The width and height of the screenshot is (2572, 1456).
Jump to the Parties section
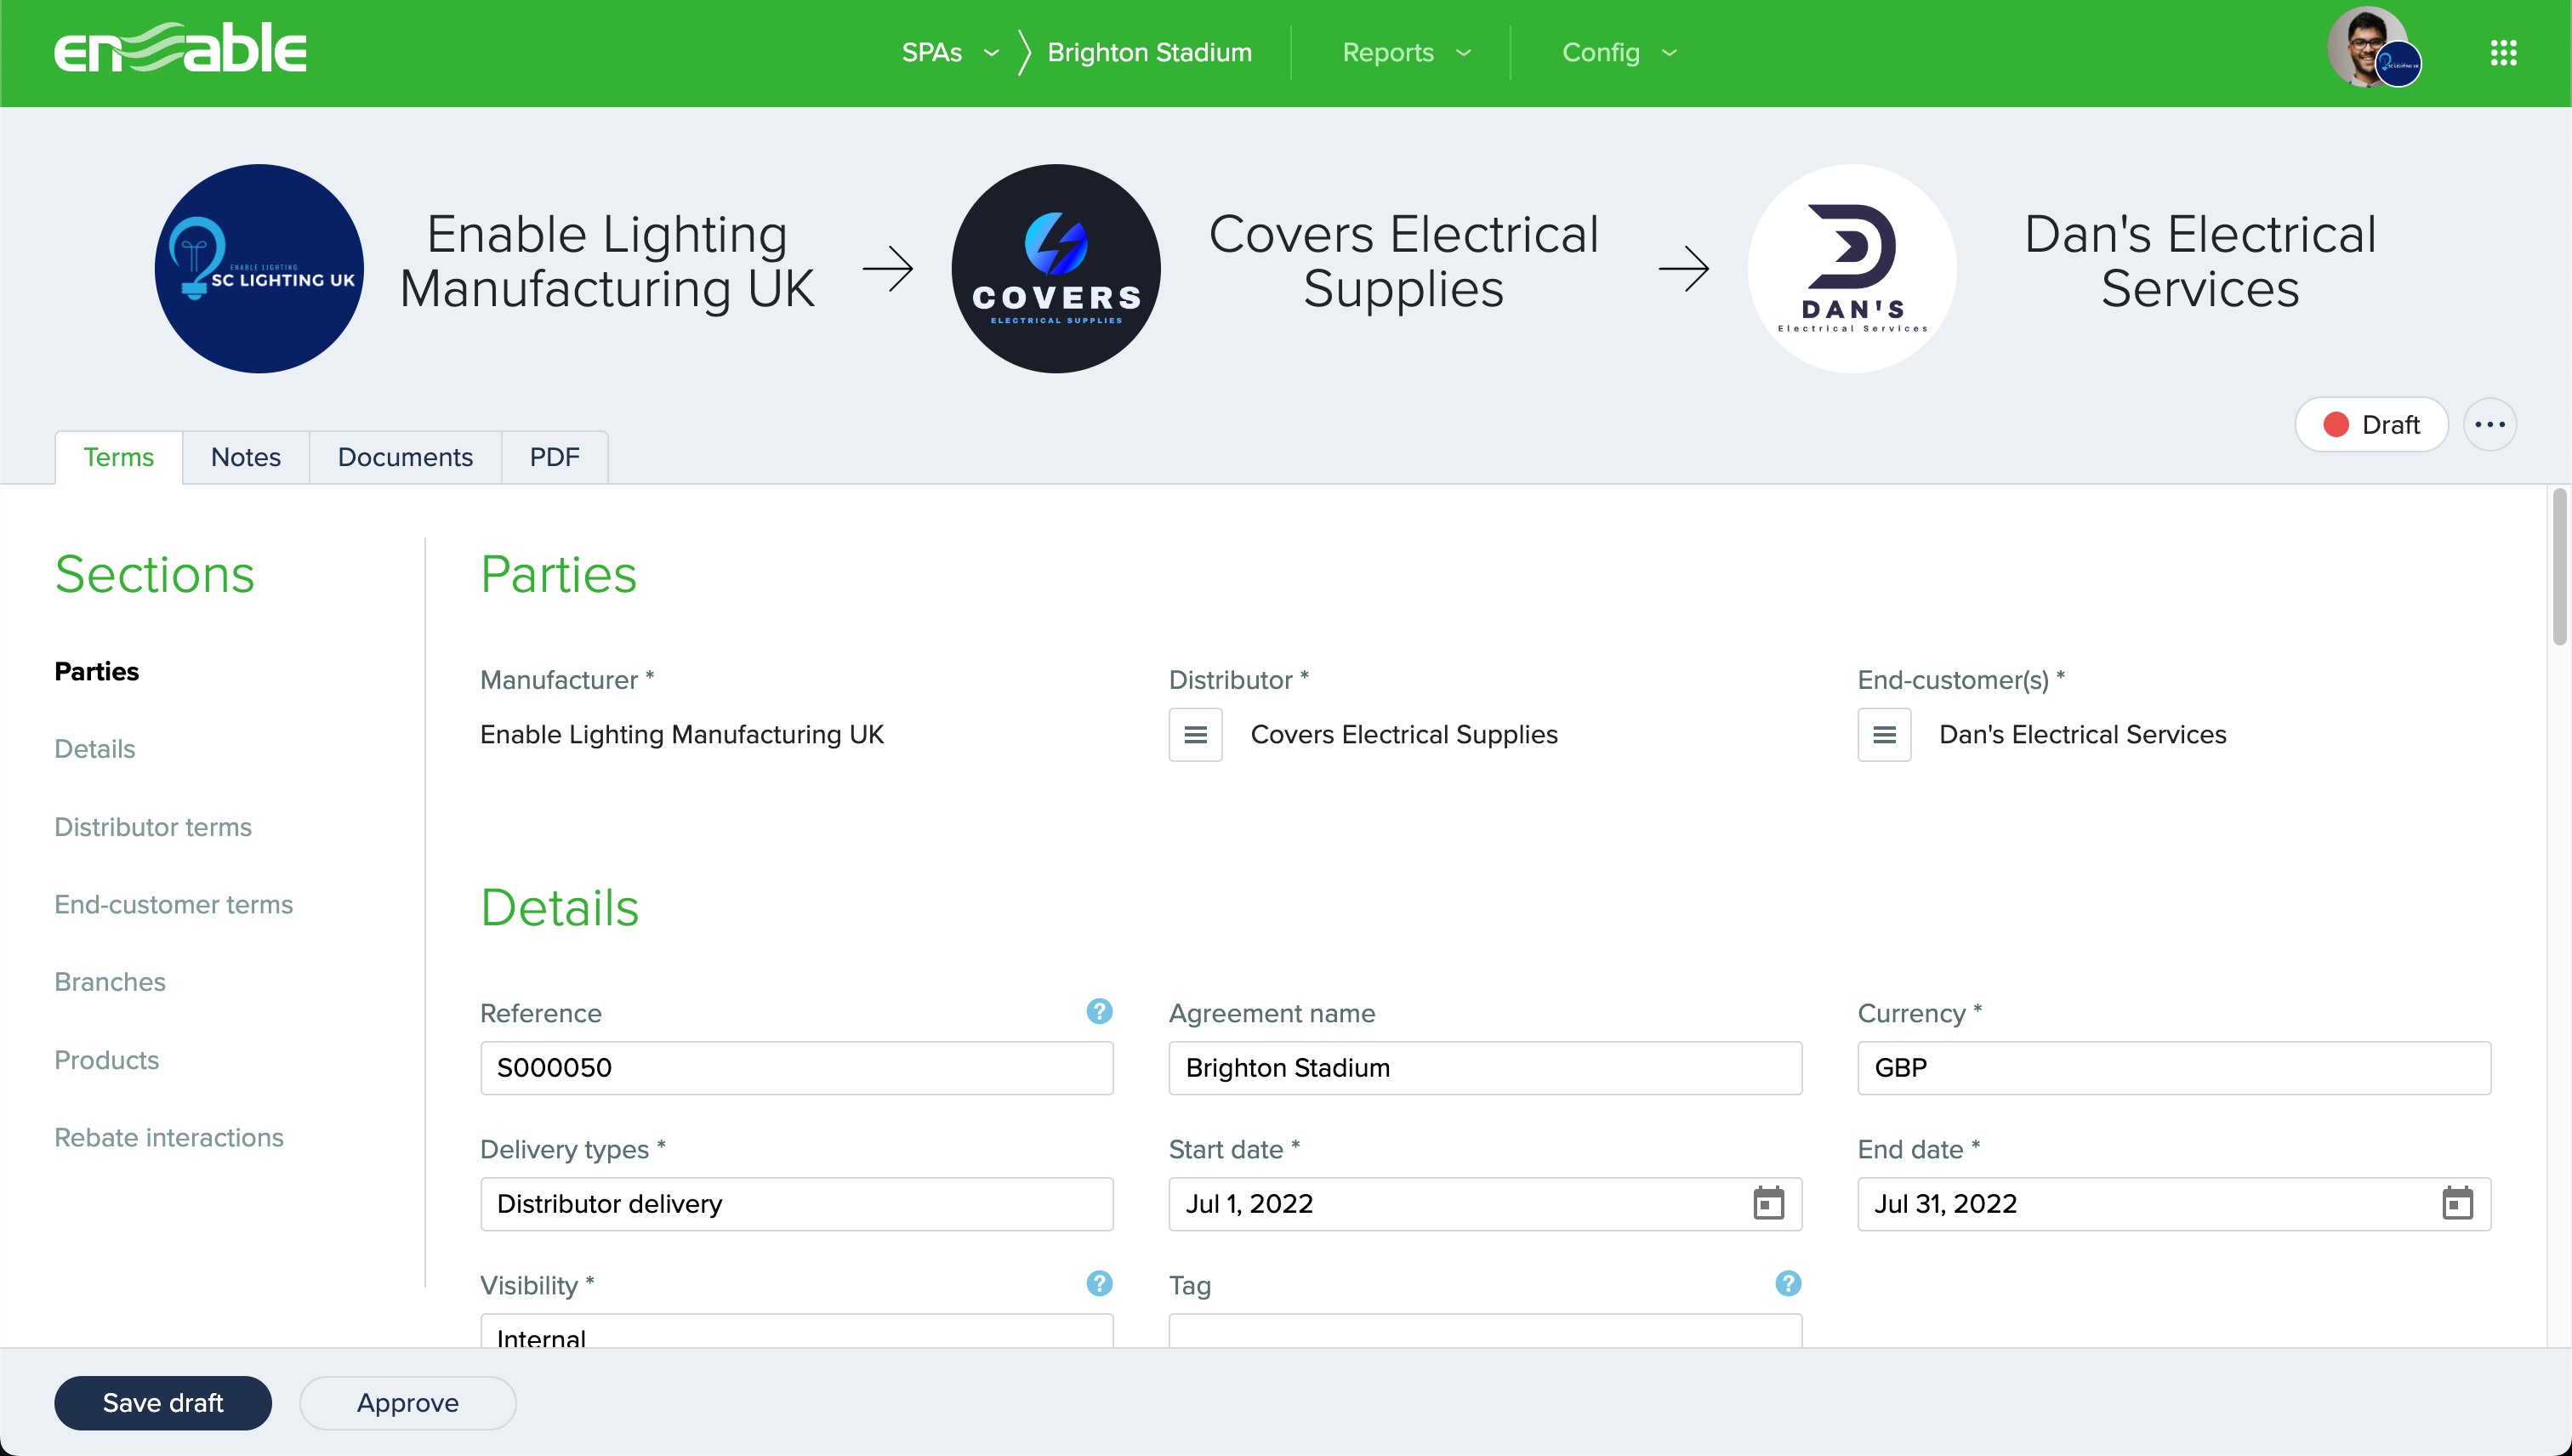(96, 672)
